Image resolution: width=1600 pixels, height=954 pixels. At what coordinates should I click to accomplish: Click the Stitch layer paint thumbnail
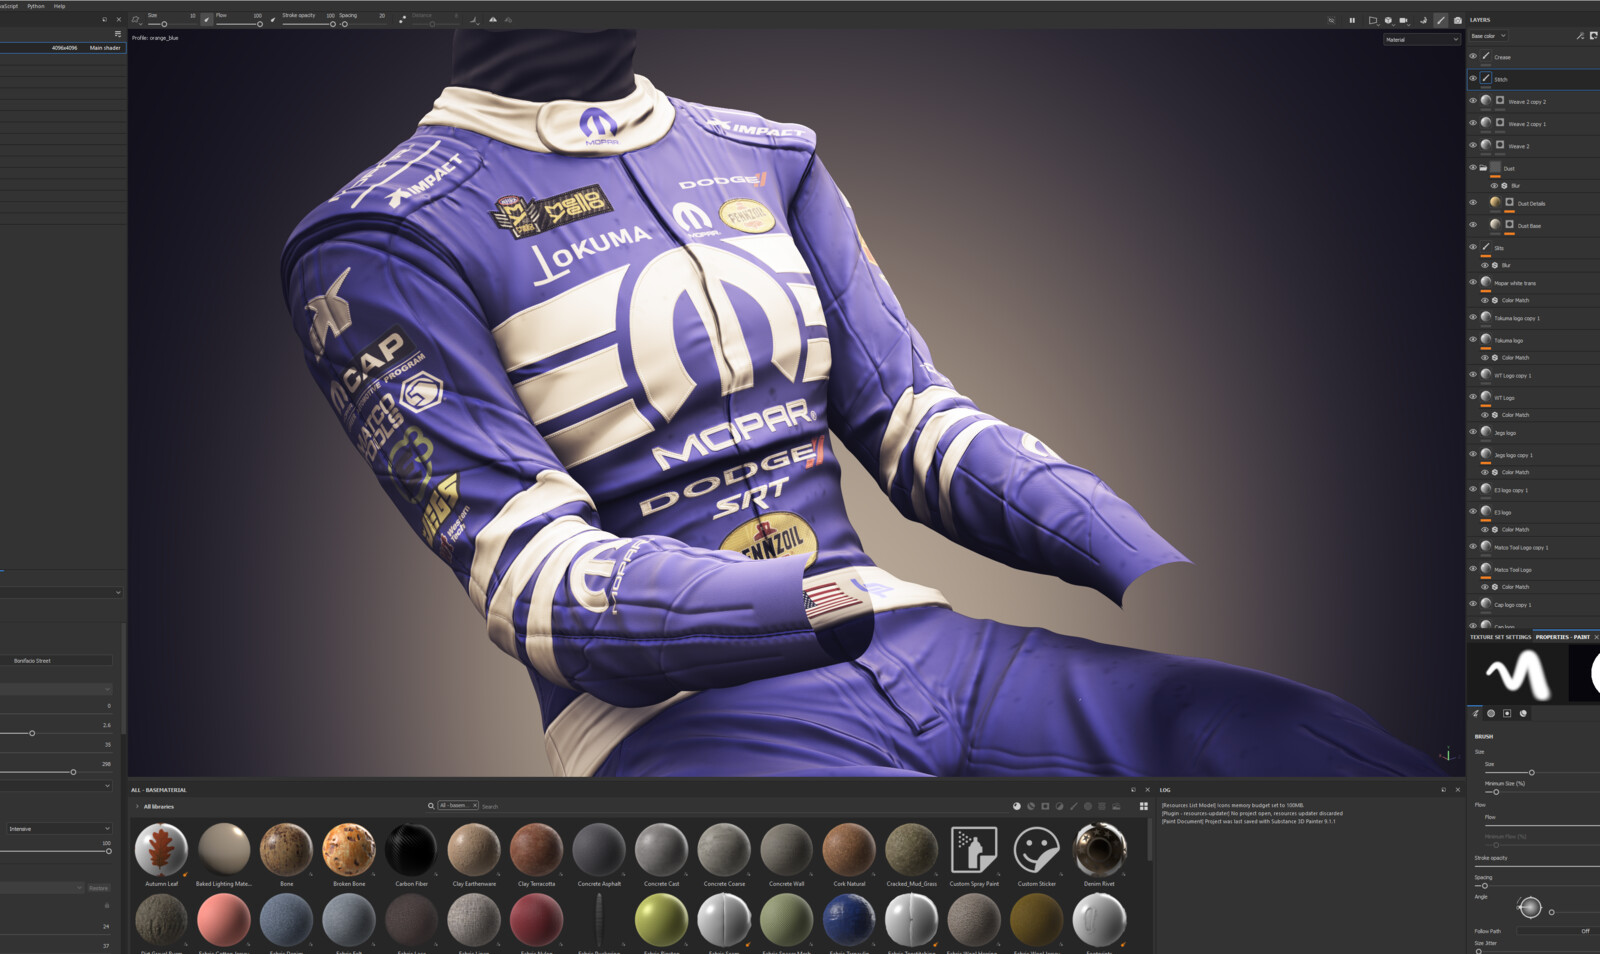pos(1486,78)
